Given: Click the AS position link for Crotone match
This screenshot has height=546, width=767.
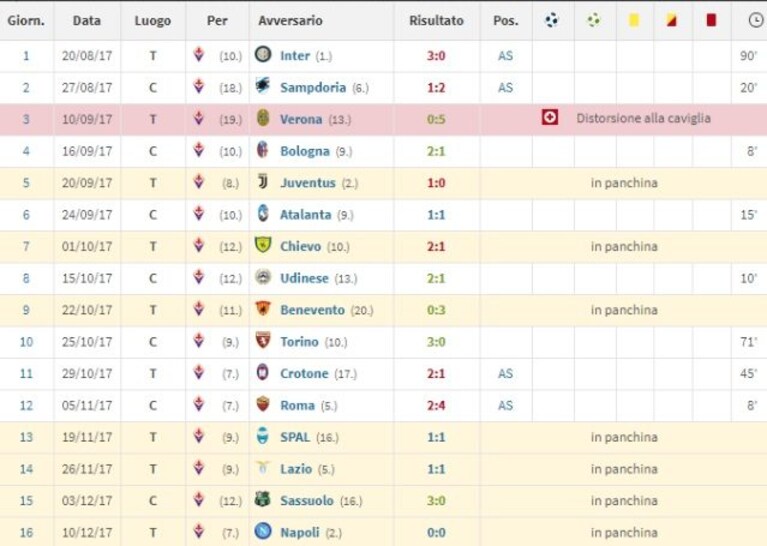Looking at the screenshot, I should [505, 374].
